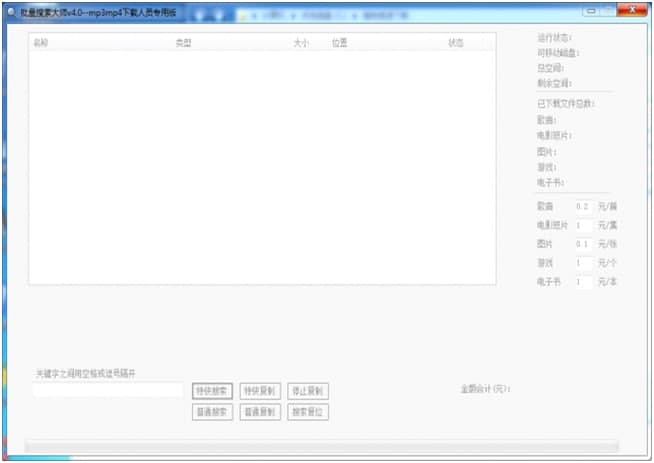
Task: Focus the keyword search input field
Action: click(x=108, y=390)
